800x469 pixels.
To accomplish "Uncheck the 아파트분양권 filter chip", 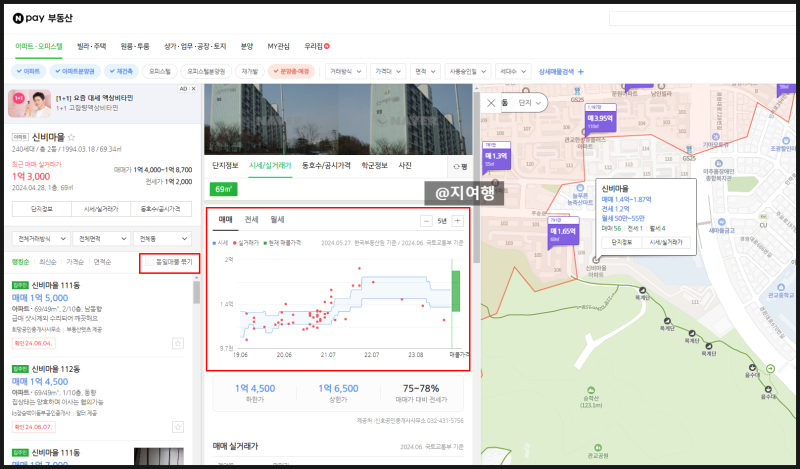I will tap(75, 71).
